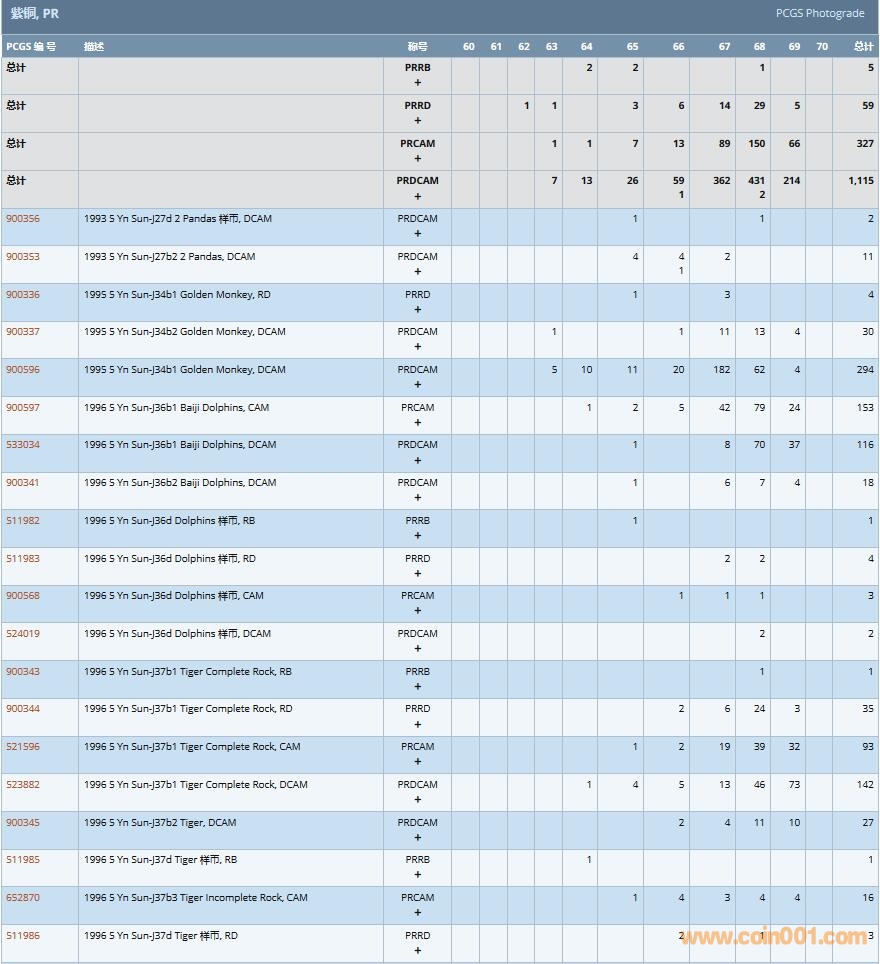Open PCGS number 900356 link

pyautogui.click(x=23, y=219)
